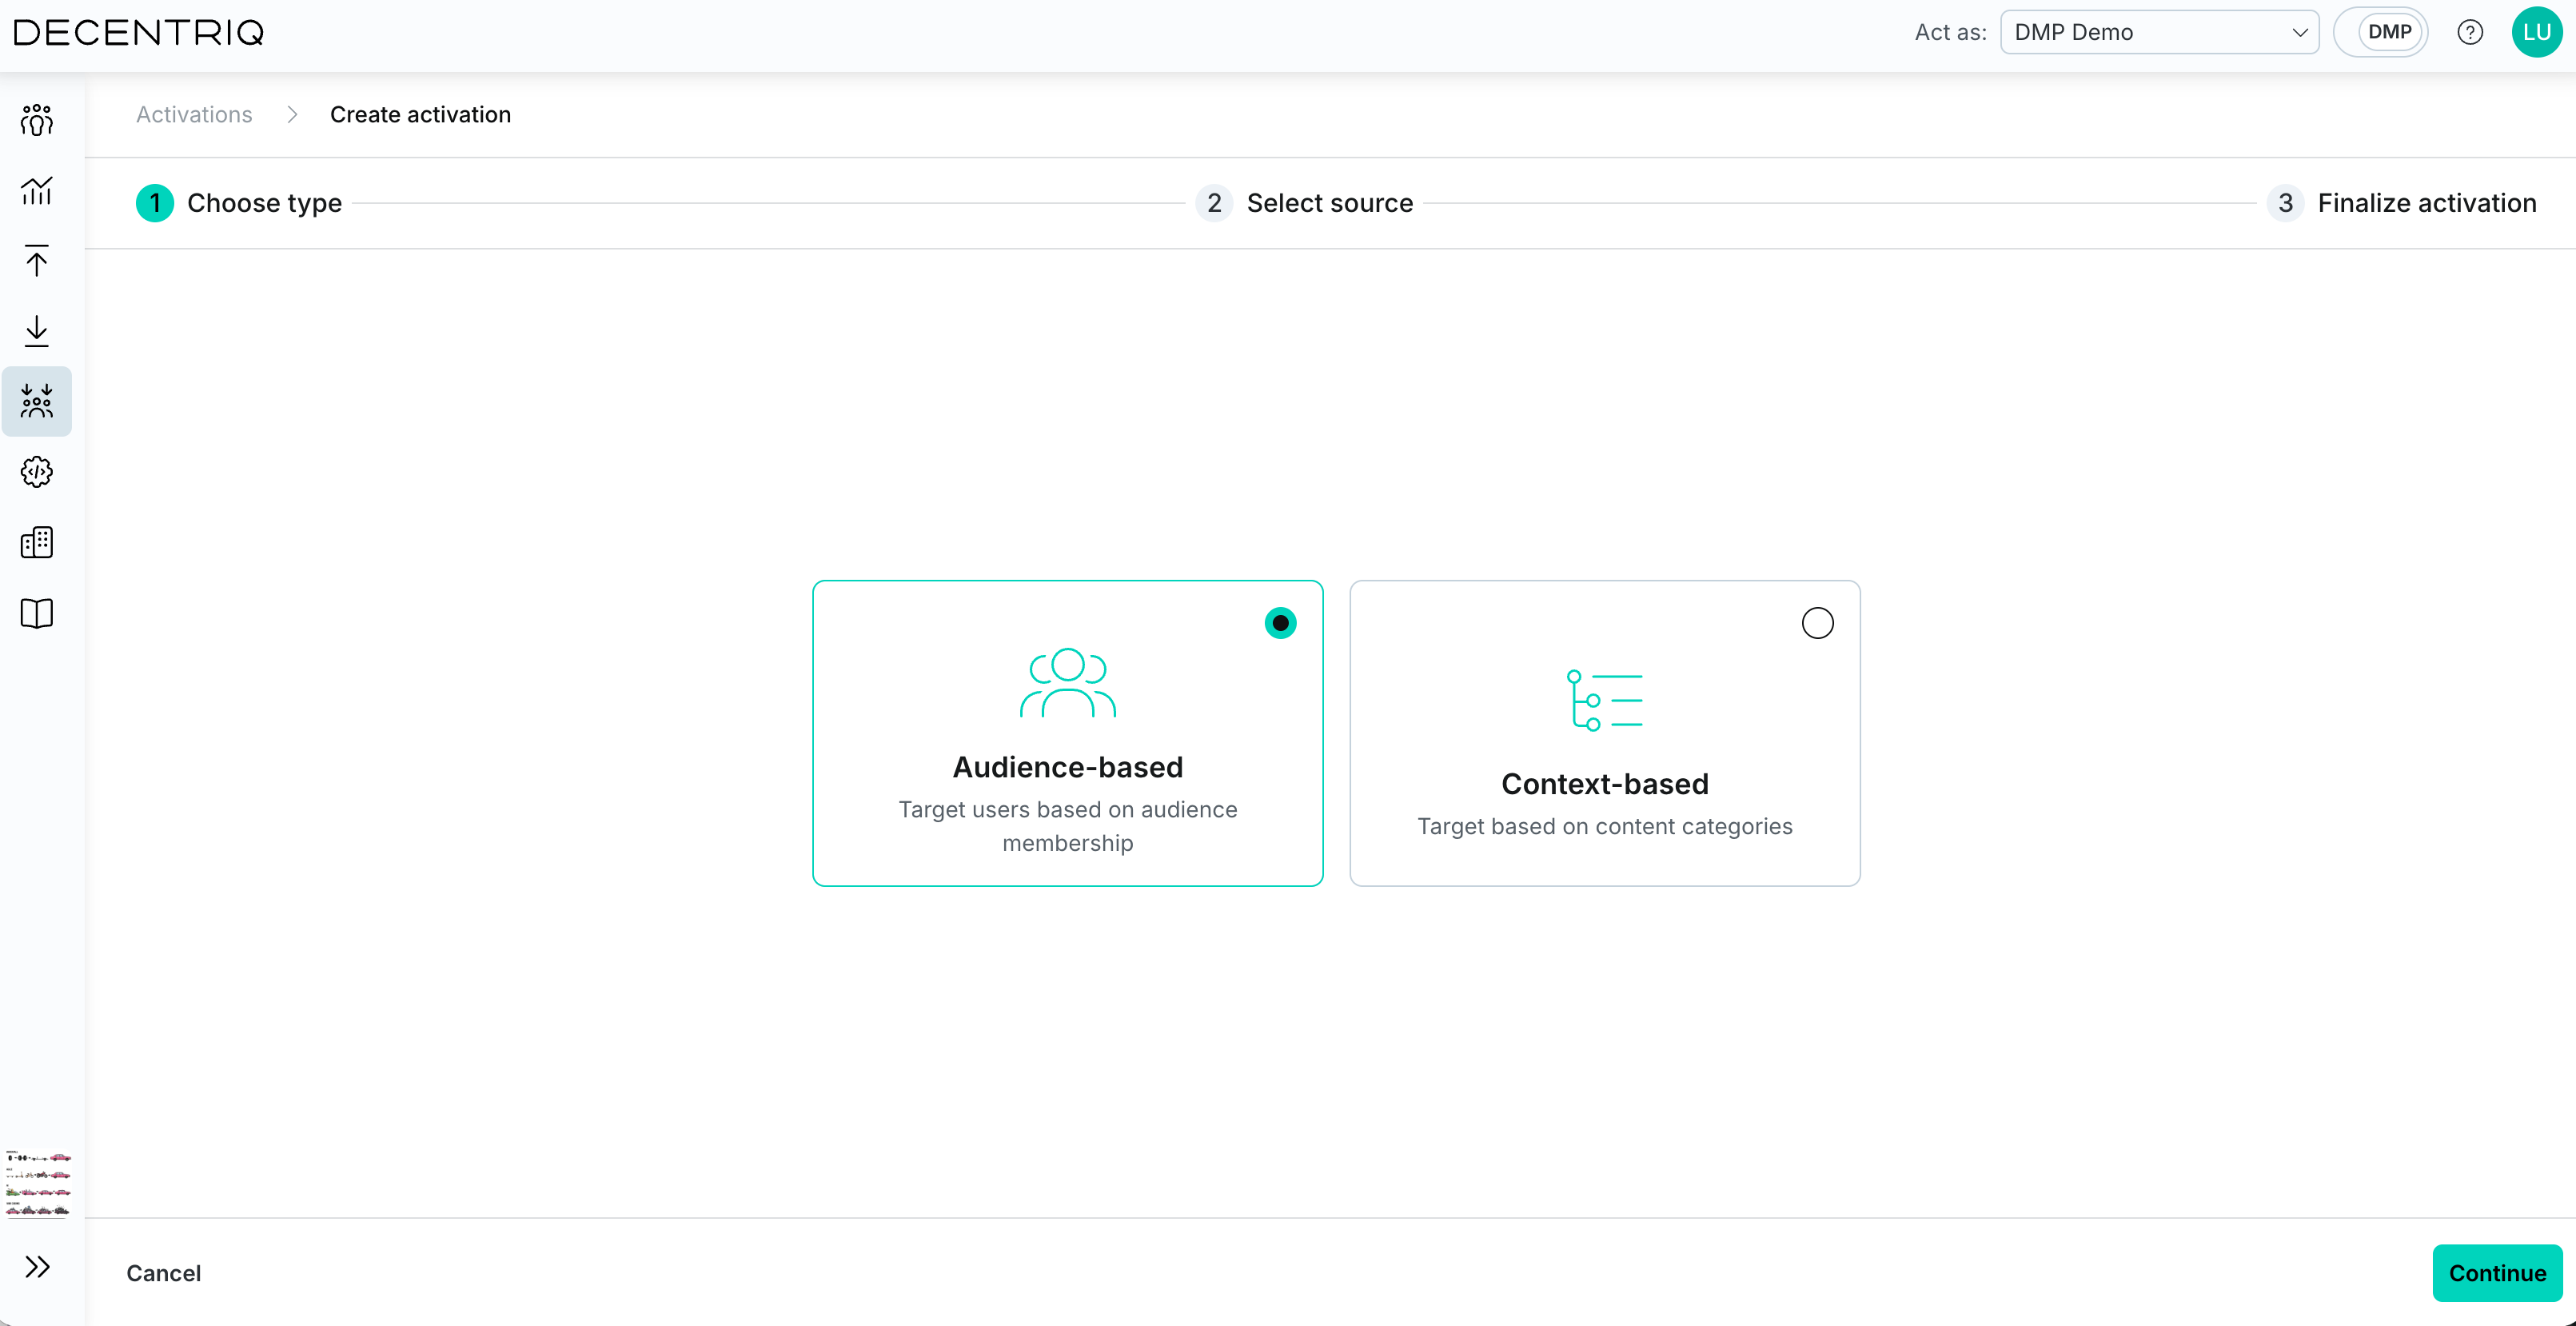The width and height of the screenshot is (2576, 1326).
Task: Click the Audience-based people icon
Action: point(1068,683)
